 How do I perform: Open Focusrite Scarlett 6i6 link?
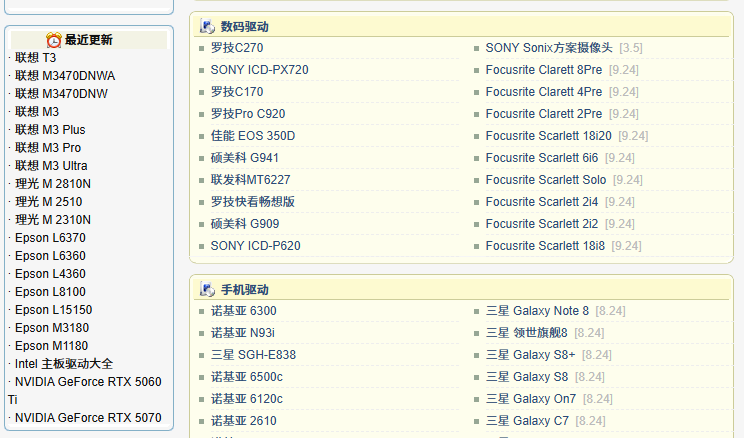click(x=542, y=158)
